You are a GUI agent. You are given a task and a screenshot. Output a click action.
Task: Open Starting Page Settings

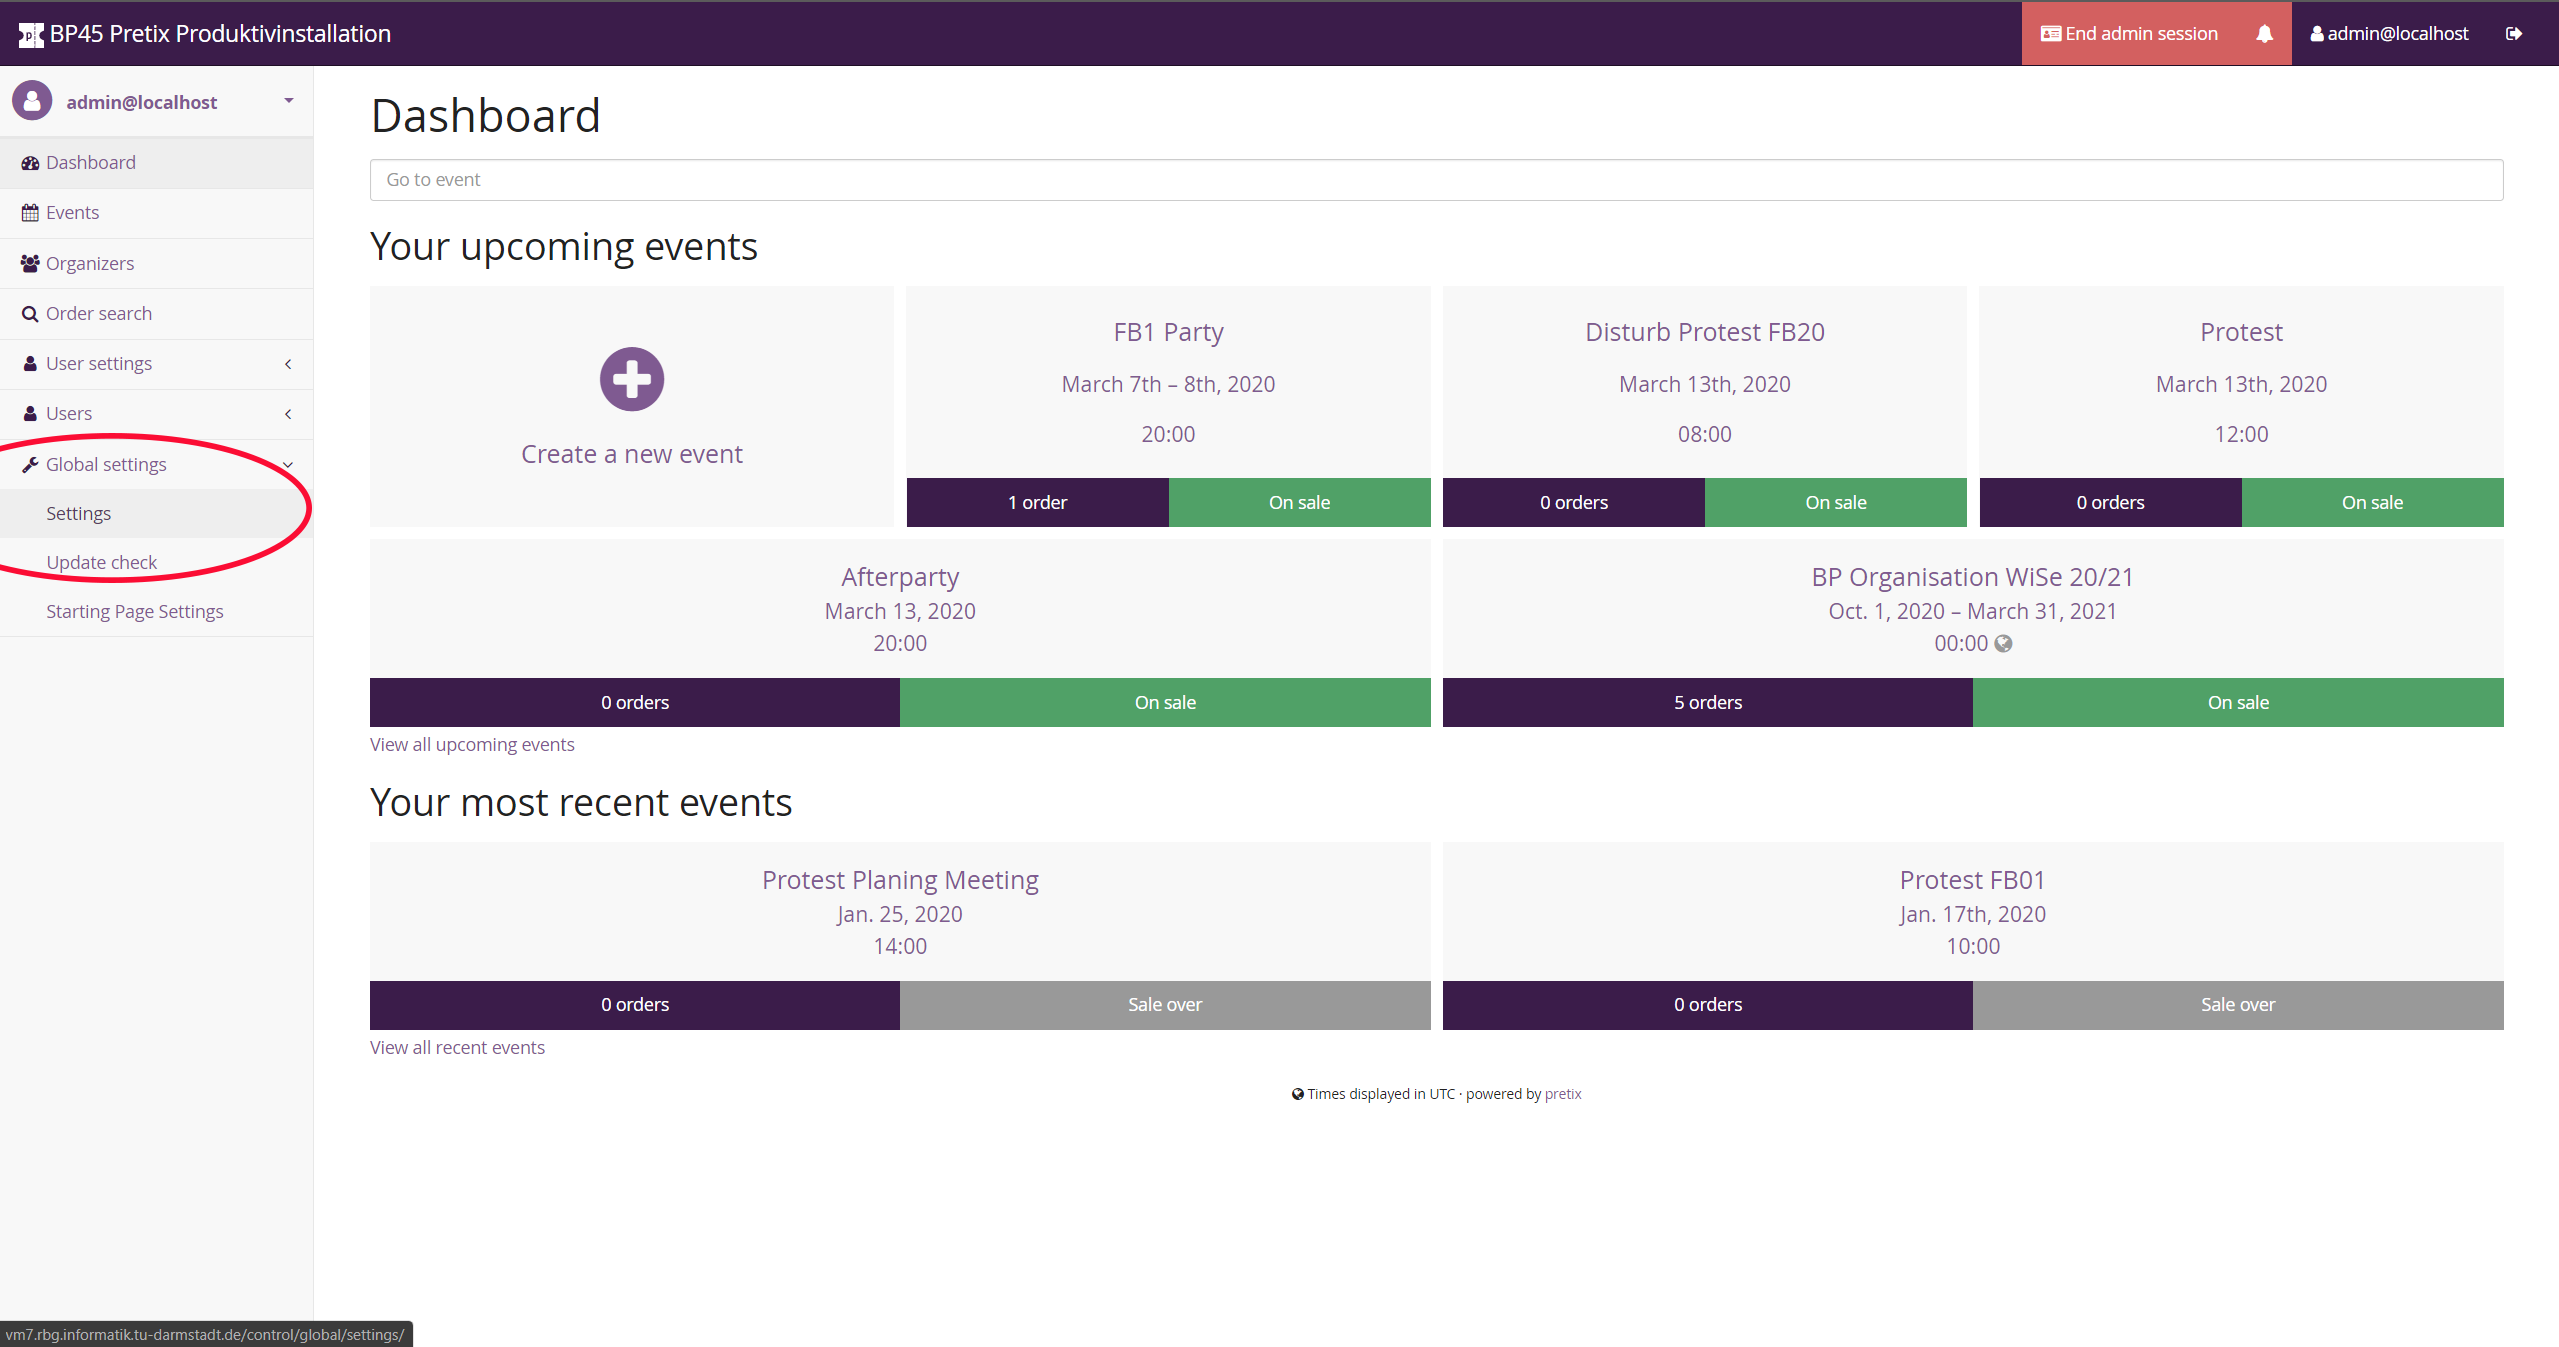coord(134,611)
